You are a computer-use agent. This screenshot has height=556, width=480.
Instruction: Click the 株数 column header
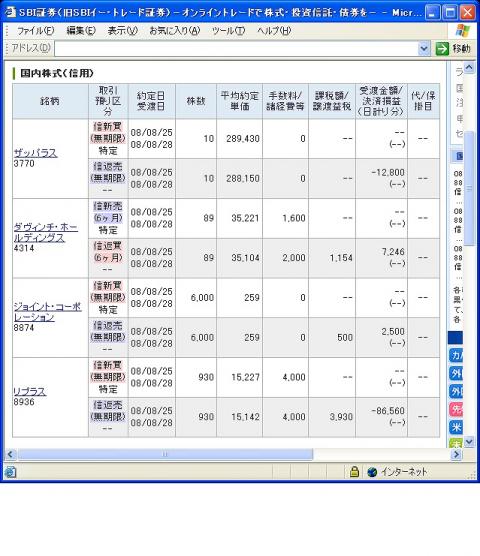(196, 101)
